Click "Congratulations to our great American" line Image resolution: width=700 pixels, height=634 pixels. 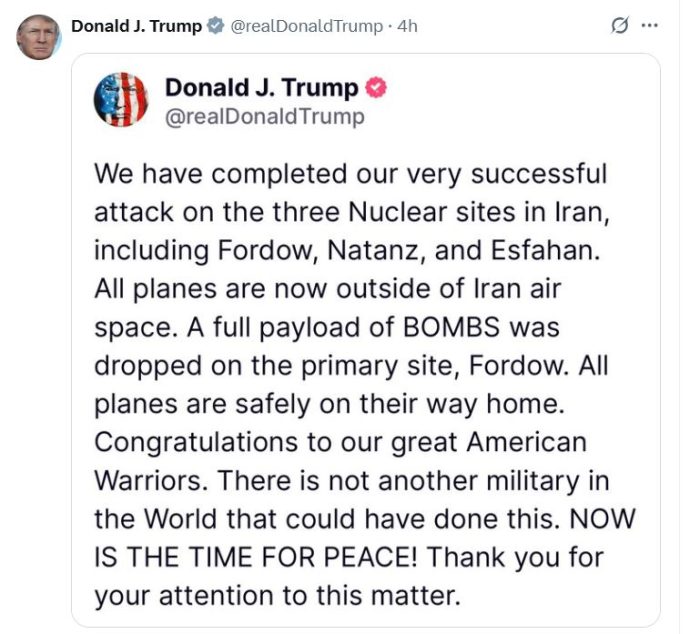pos(340,441)
